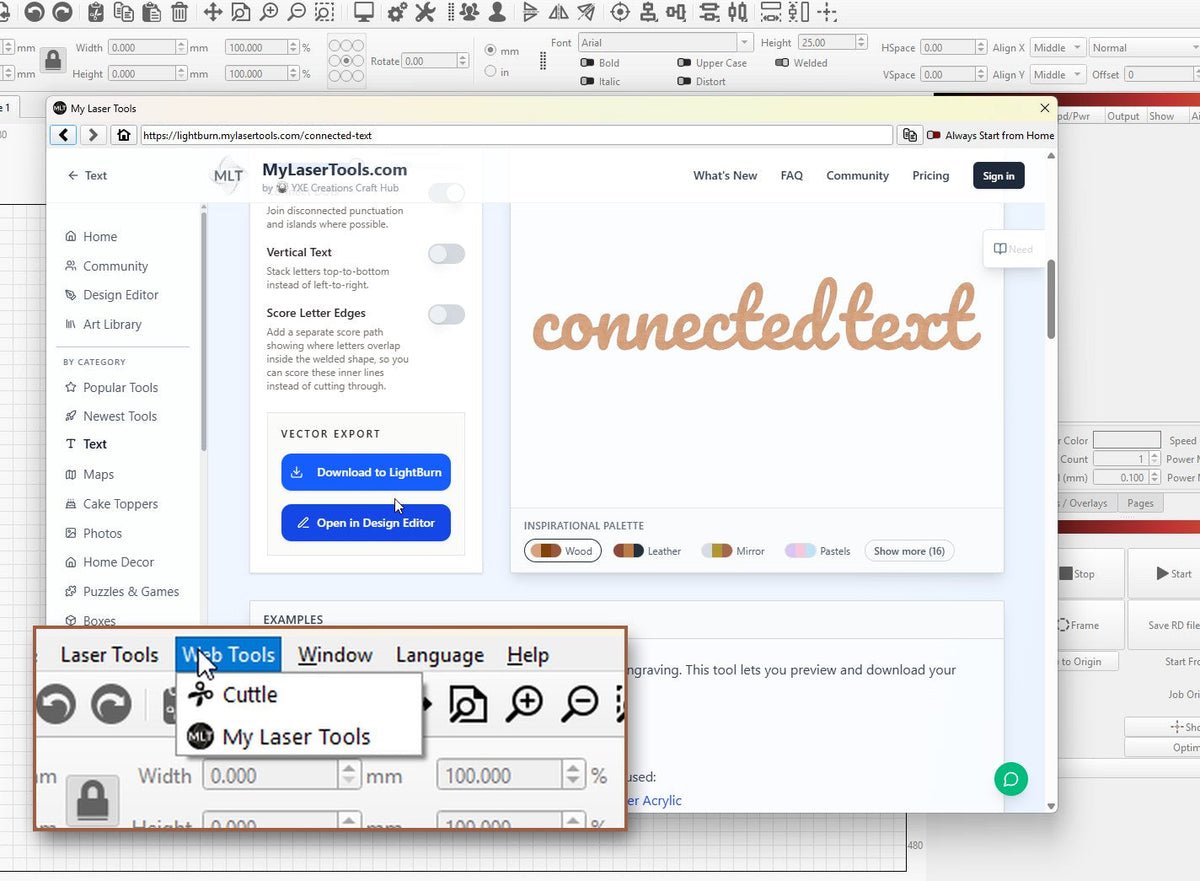Select the Pastels palette swatch

point(818,551)
